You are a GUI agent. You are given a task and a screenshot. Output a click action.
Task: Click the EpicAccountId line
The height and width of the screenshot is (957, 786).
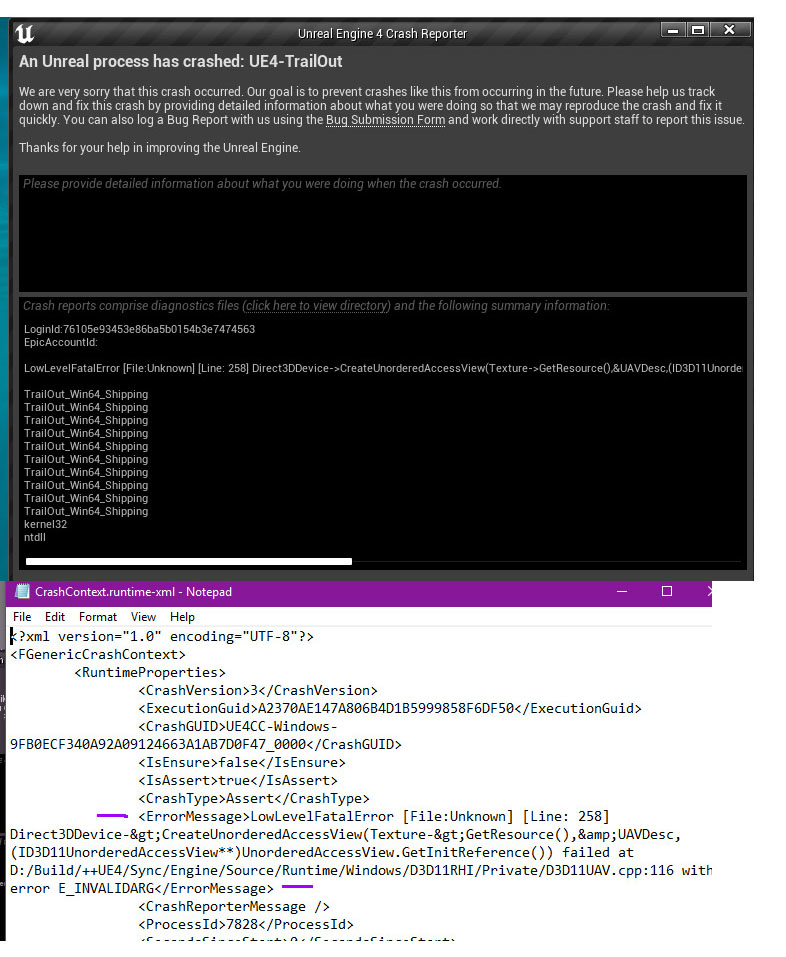click(x=60, y=342)
